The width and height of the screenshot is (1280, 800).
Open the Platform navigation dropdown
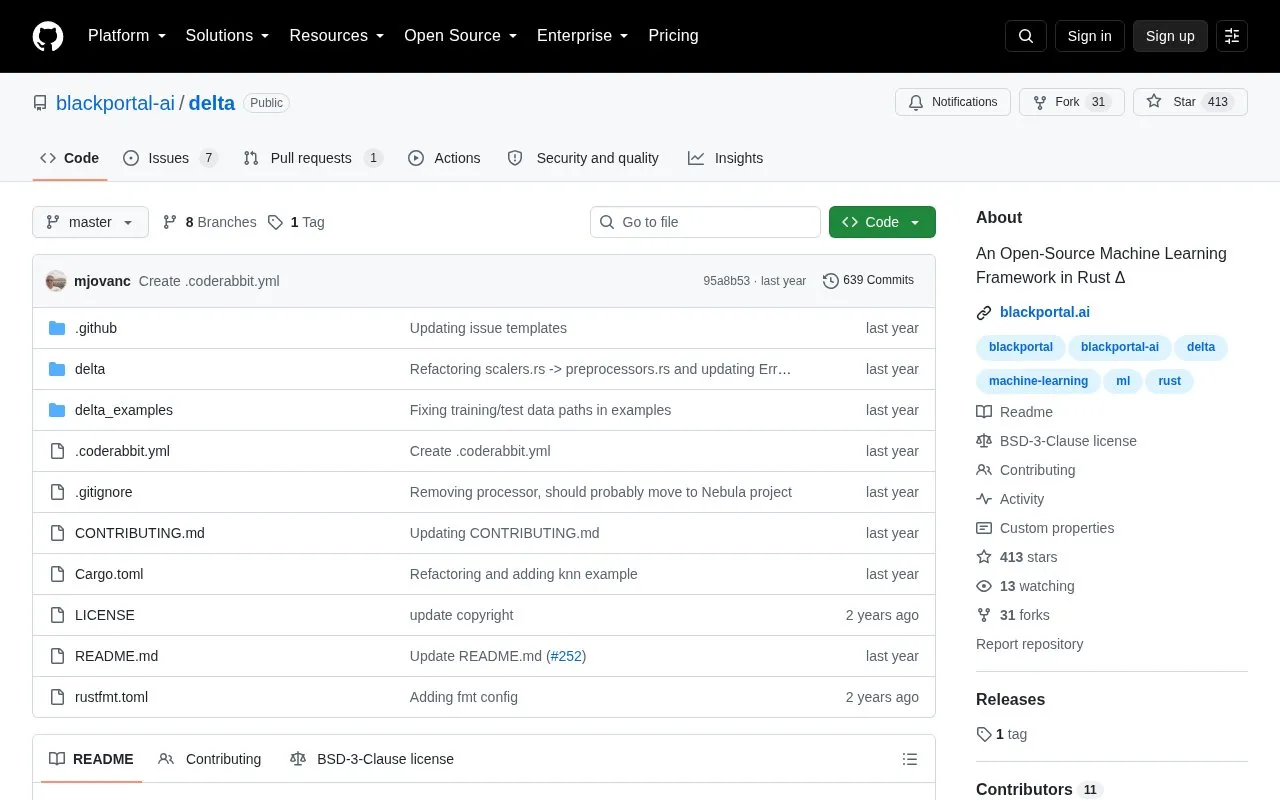[127, 36]
